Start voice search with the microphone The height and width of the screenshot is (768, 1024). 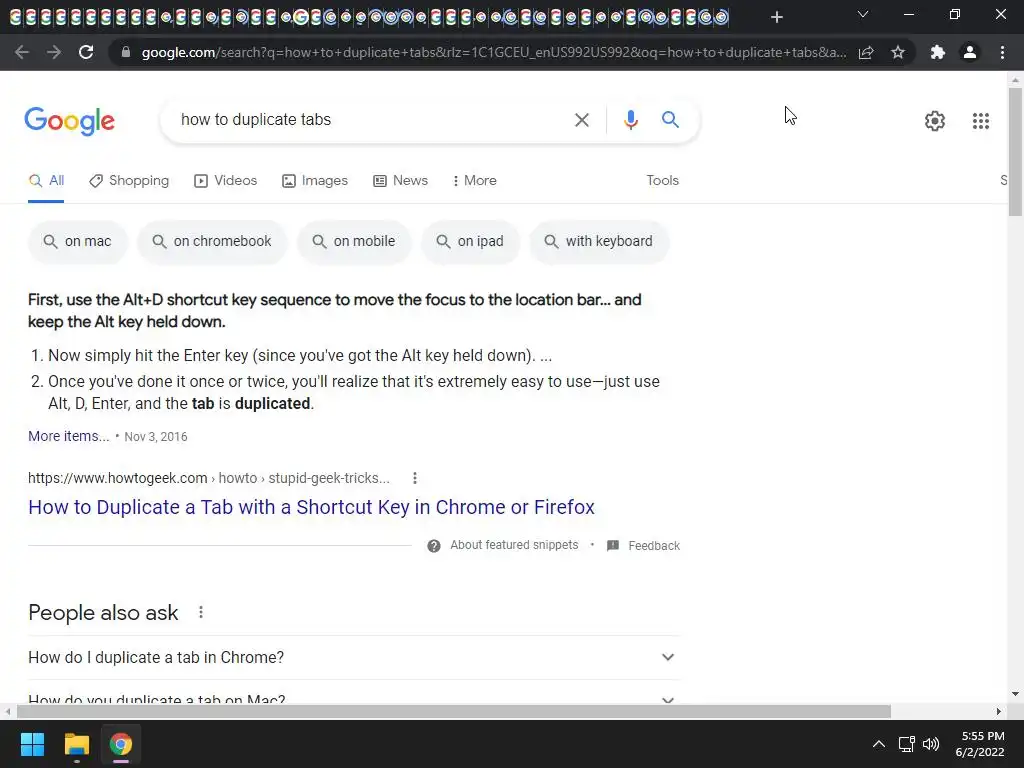630,120
